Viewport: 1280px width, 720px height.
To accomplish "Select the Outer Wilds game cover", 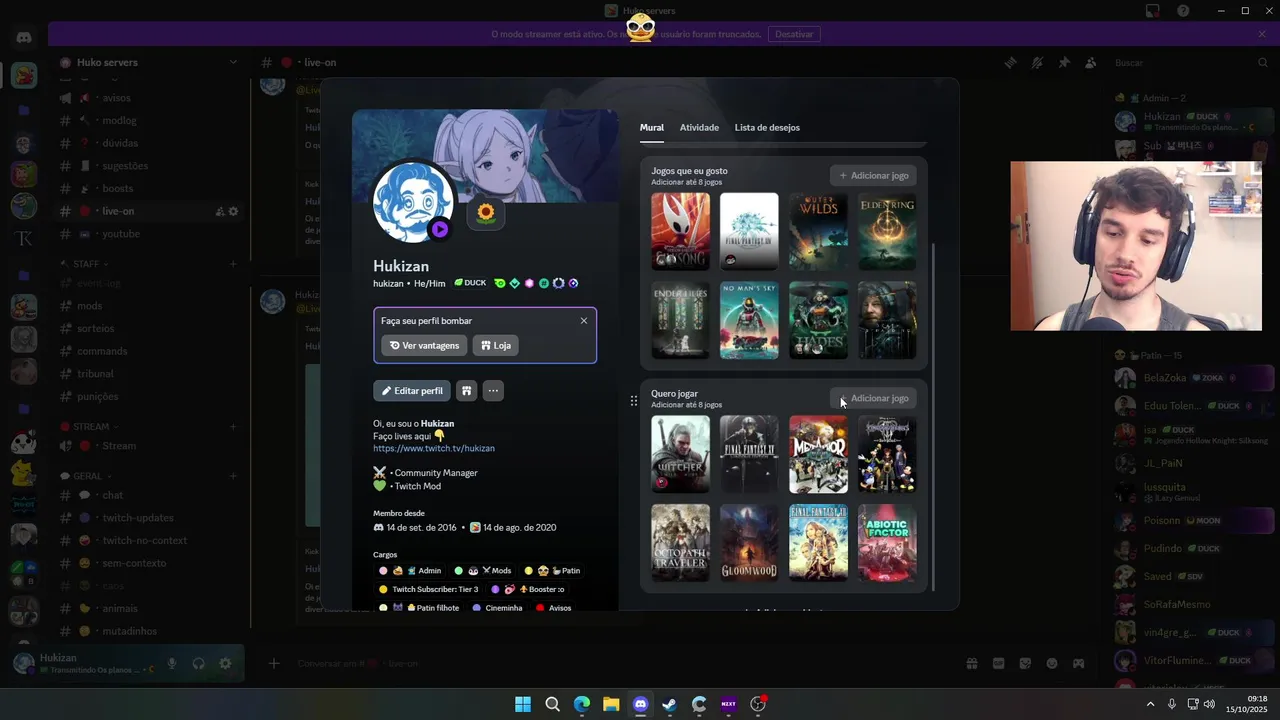I will coord(818,231).
